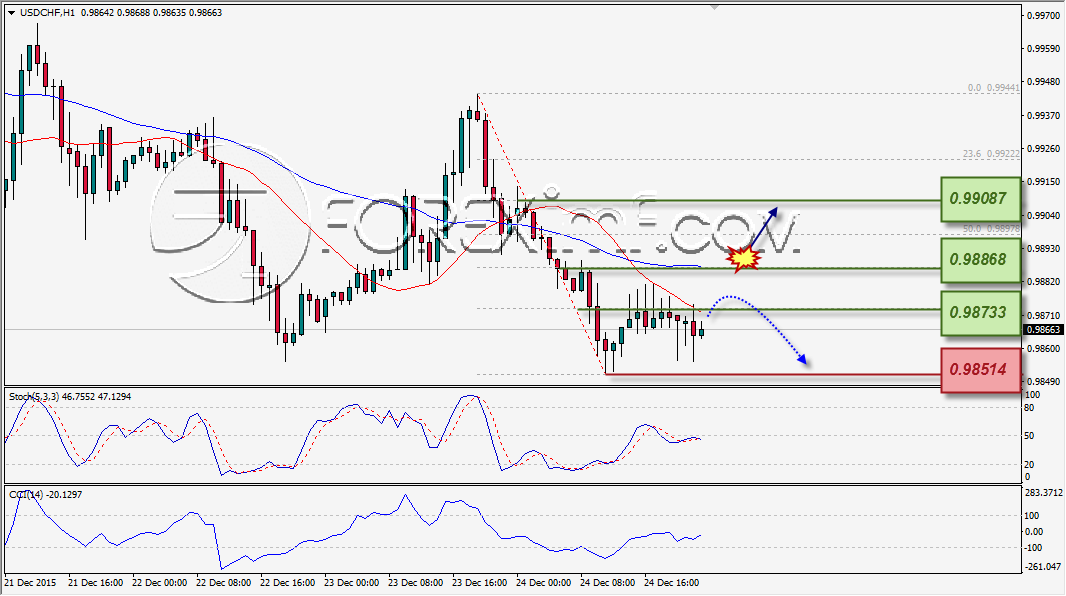Click time axis label 24 Dec 08:00
This screenshot has height=596, width=1066.
[607, 583]
